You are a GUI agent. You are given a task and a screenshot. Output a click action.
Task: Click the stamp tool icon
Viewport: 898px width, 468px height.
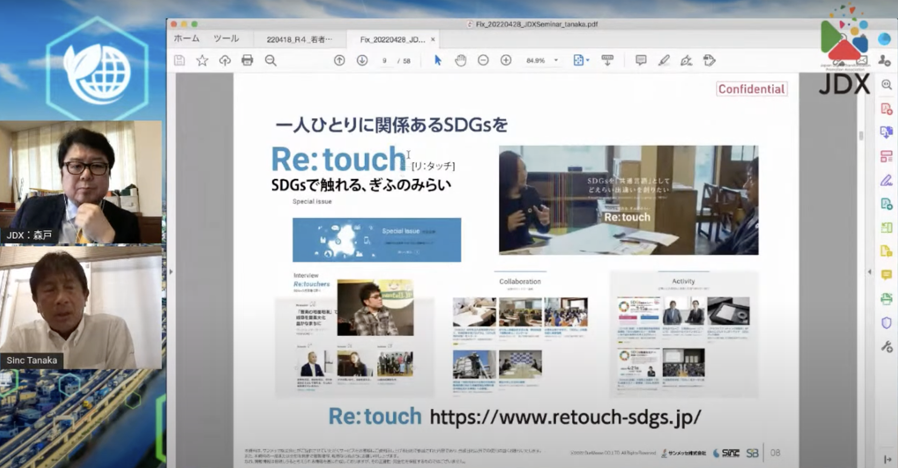709,60
